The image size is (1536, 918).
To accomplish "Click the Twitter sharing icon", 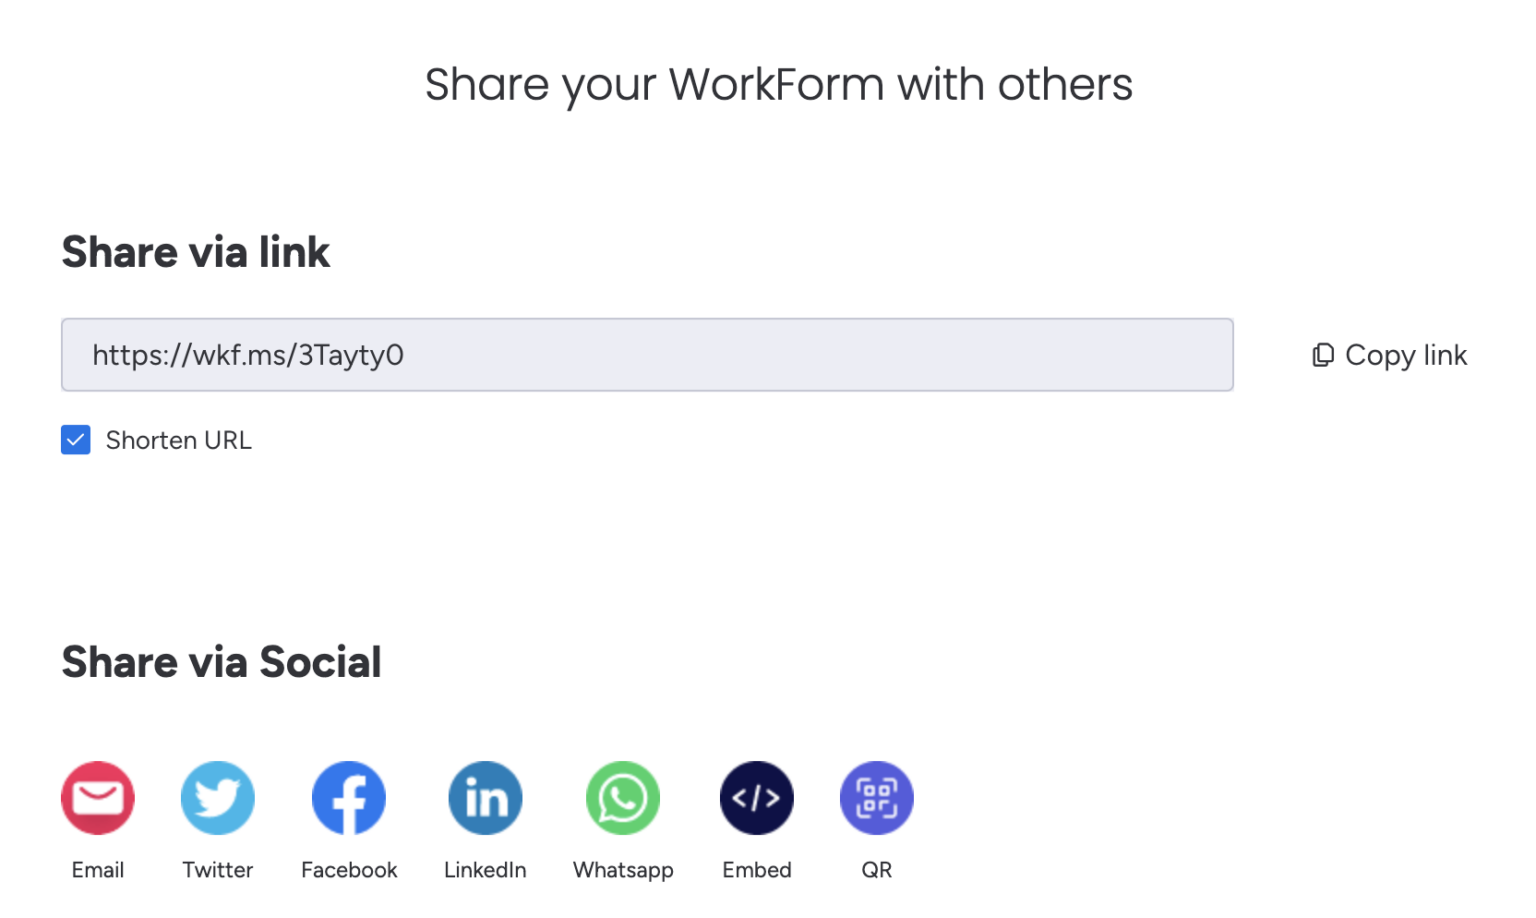I will (217, 797).
